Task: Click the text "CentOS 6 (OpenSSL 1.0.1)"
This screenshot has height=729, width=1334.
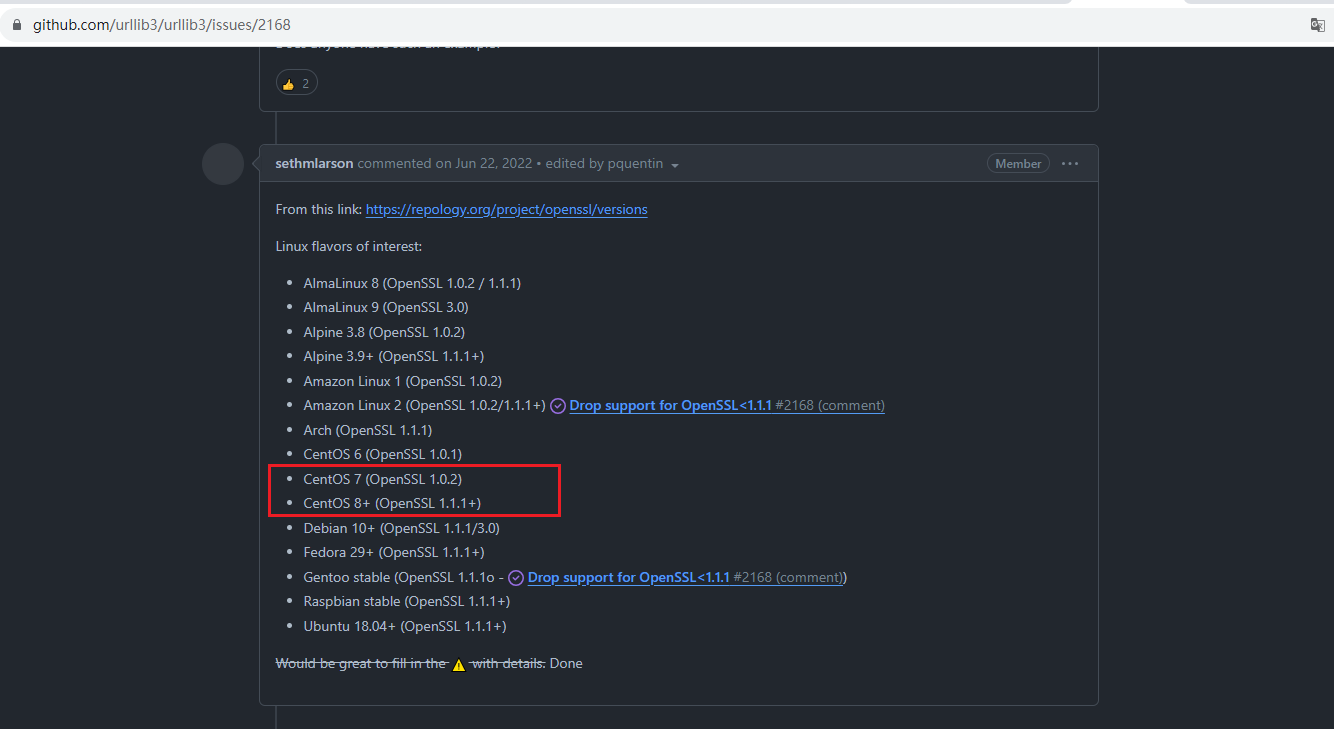Action: click(x=383, y=455)
